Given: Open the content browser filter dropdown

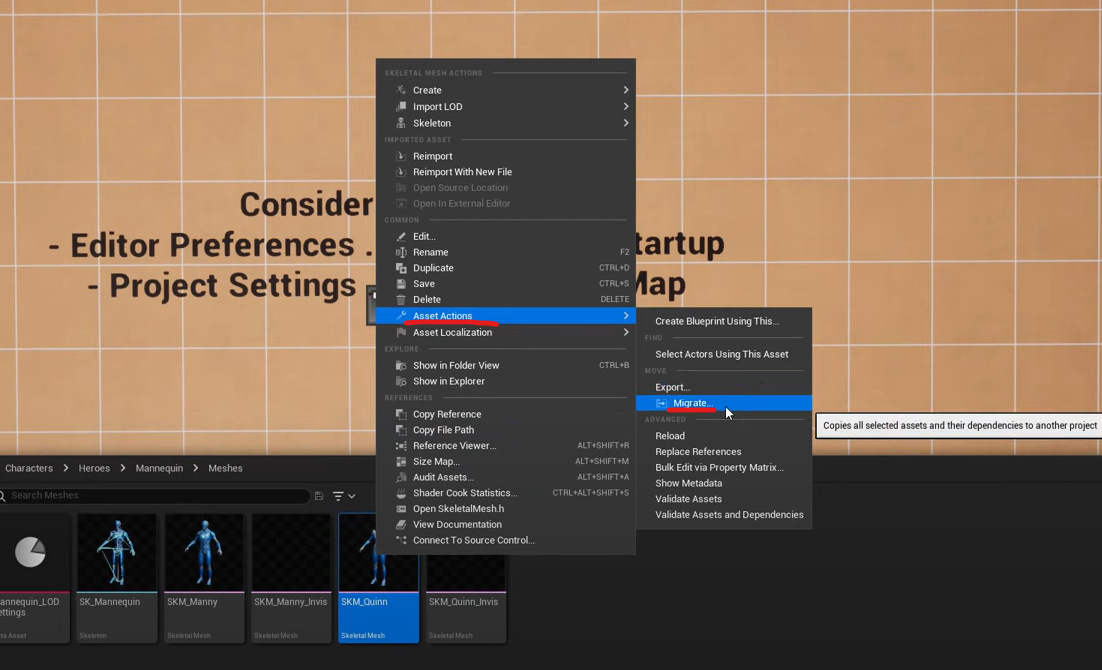Looking at the screenshot, I should click(344, 496).
